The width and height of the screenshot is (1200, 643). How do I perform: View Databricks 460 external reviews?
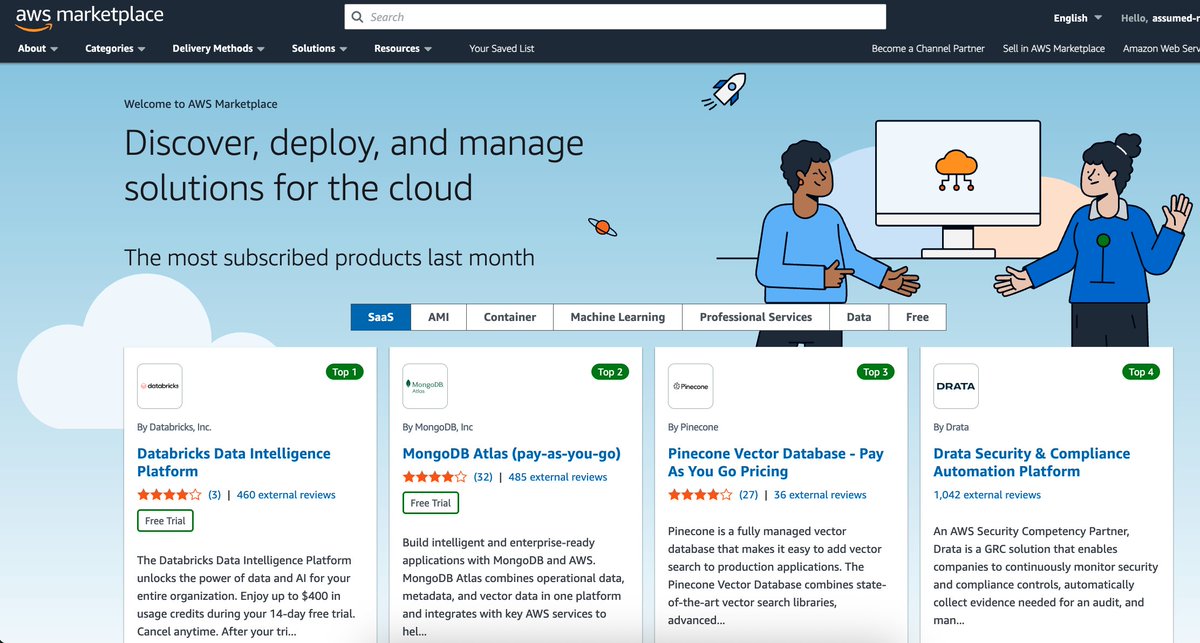286,495
